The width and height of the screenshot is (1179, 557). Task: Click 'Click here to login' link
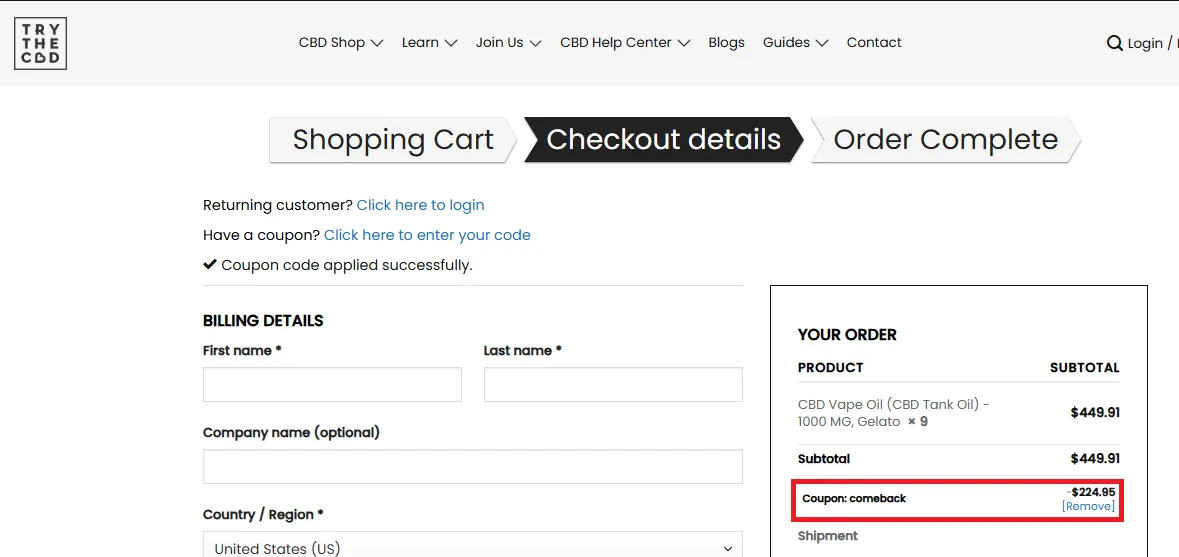[x=420, y=205]
